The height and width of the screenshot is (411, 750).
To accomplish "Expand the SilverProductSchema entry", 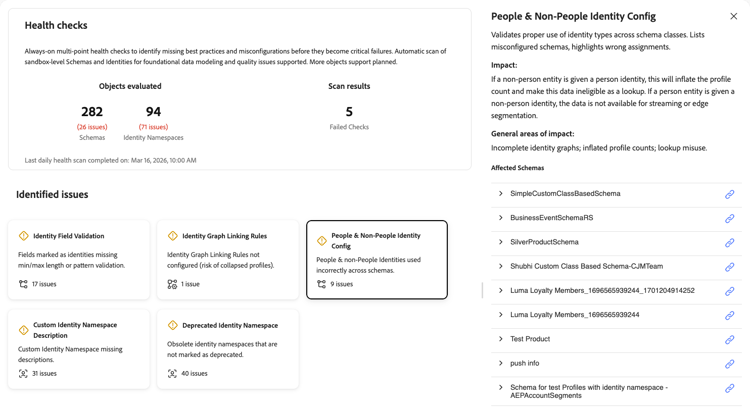I will point(501,242).
